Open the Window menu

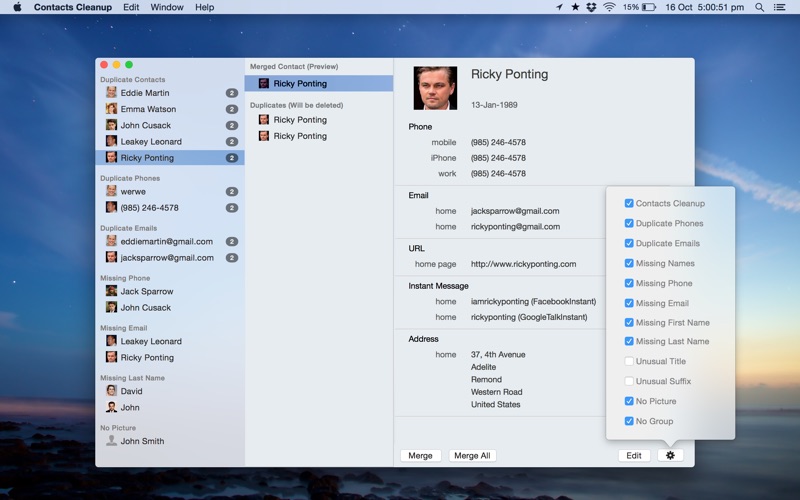coord(167,7)
